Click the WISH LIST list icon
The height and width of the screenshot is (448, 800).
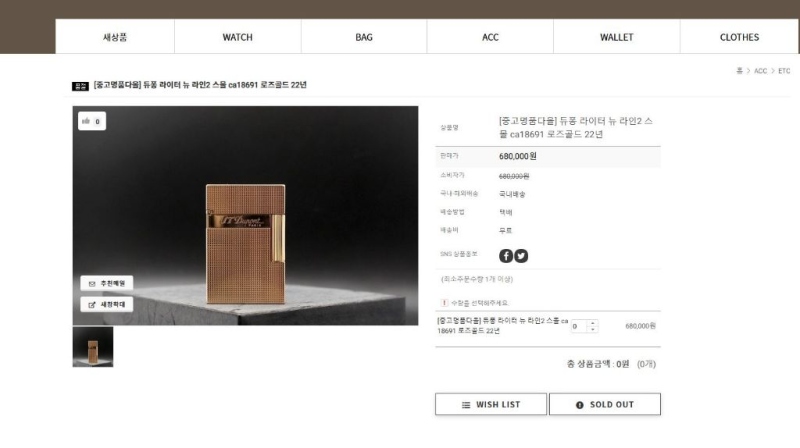tap(466, 405)
